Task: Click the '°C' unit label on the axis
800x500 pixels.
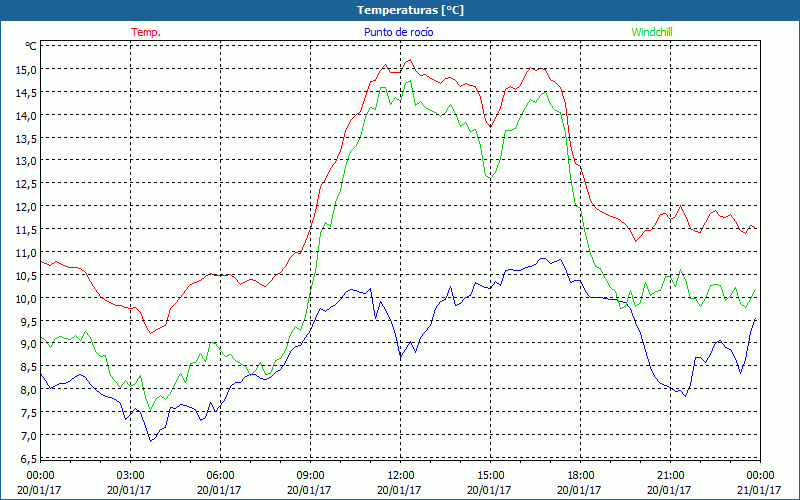Action: 31,46
